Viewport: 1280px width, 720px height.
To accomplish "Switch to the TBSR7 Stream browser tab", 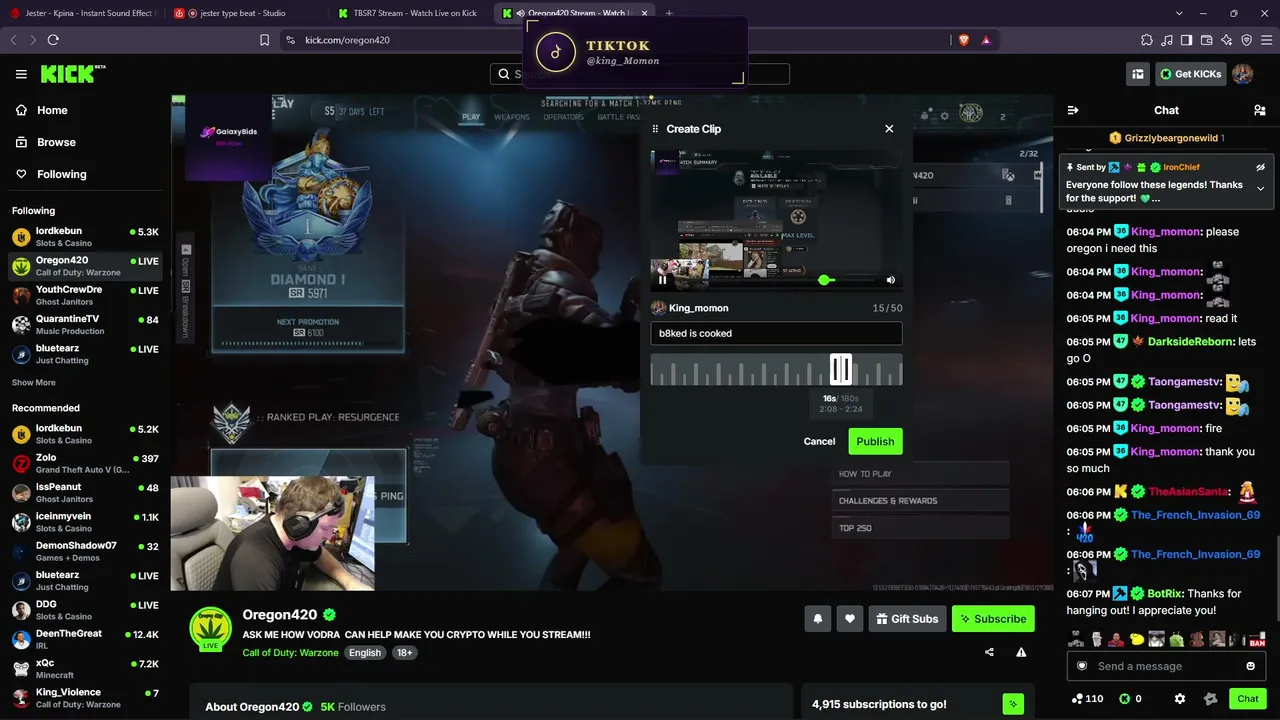I will click(409, 13).
